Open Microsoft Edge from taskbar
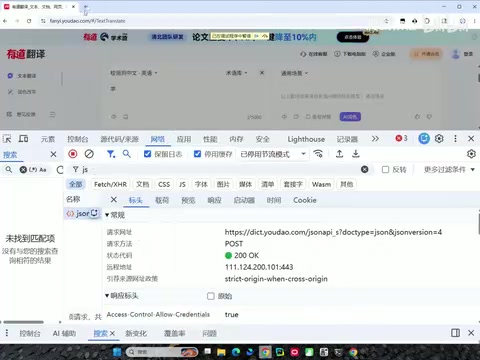The width and height of the screenshot is (480, 360). pos(236,352)
